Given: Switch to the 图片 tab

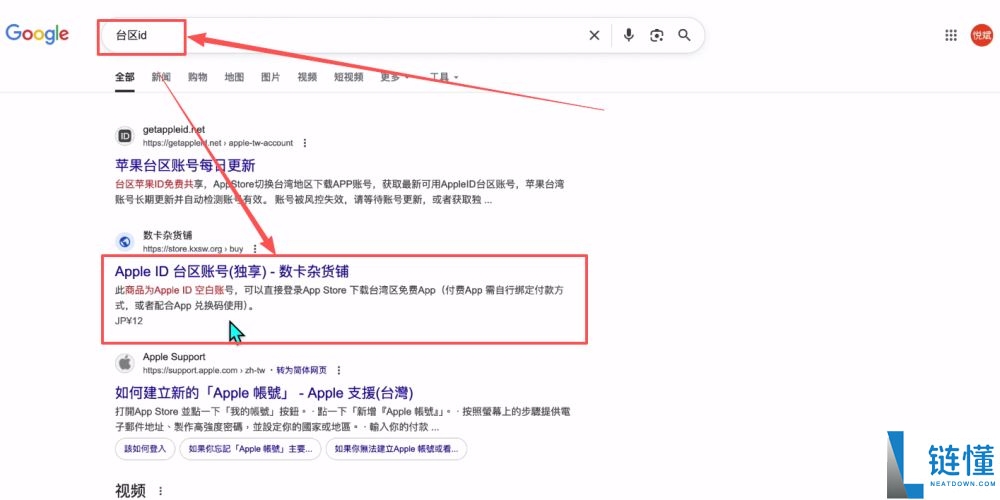Looking at the screenshot, I should (x=270, y=77).
